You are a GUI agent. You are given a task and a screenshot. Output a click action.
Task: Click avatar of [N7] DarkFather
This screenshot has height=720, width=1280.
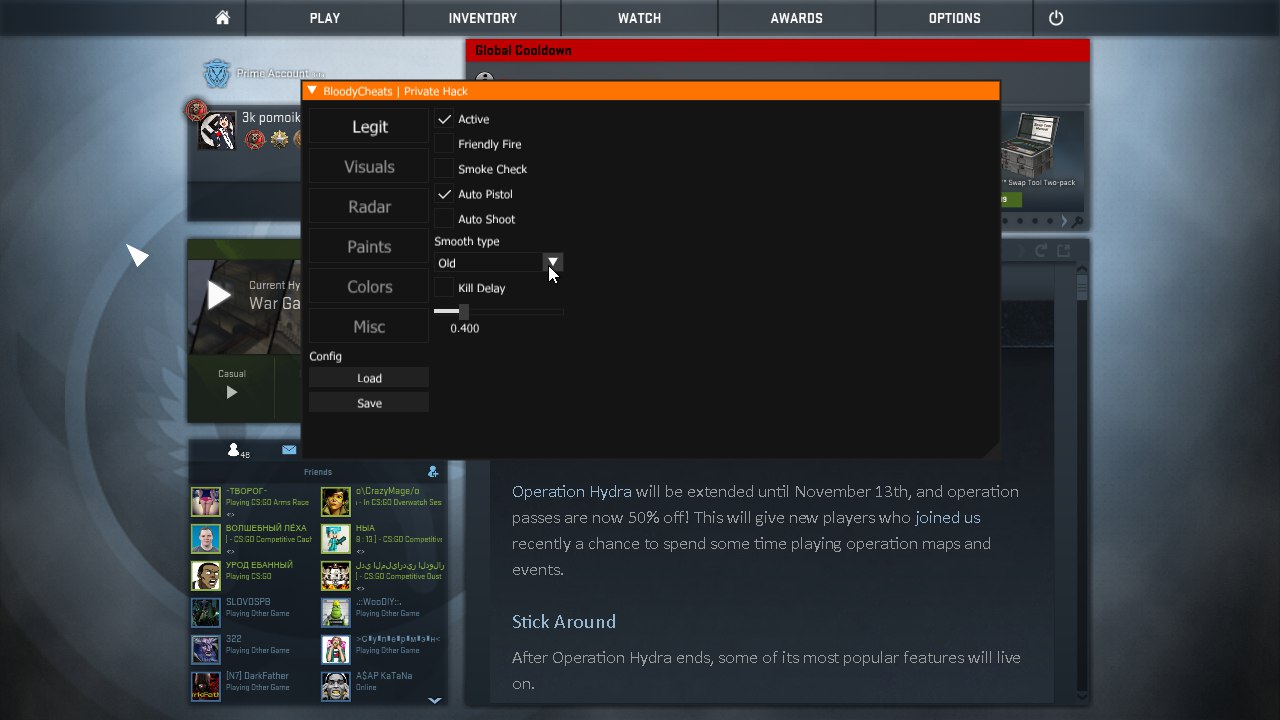(205, 687)
